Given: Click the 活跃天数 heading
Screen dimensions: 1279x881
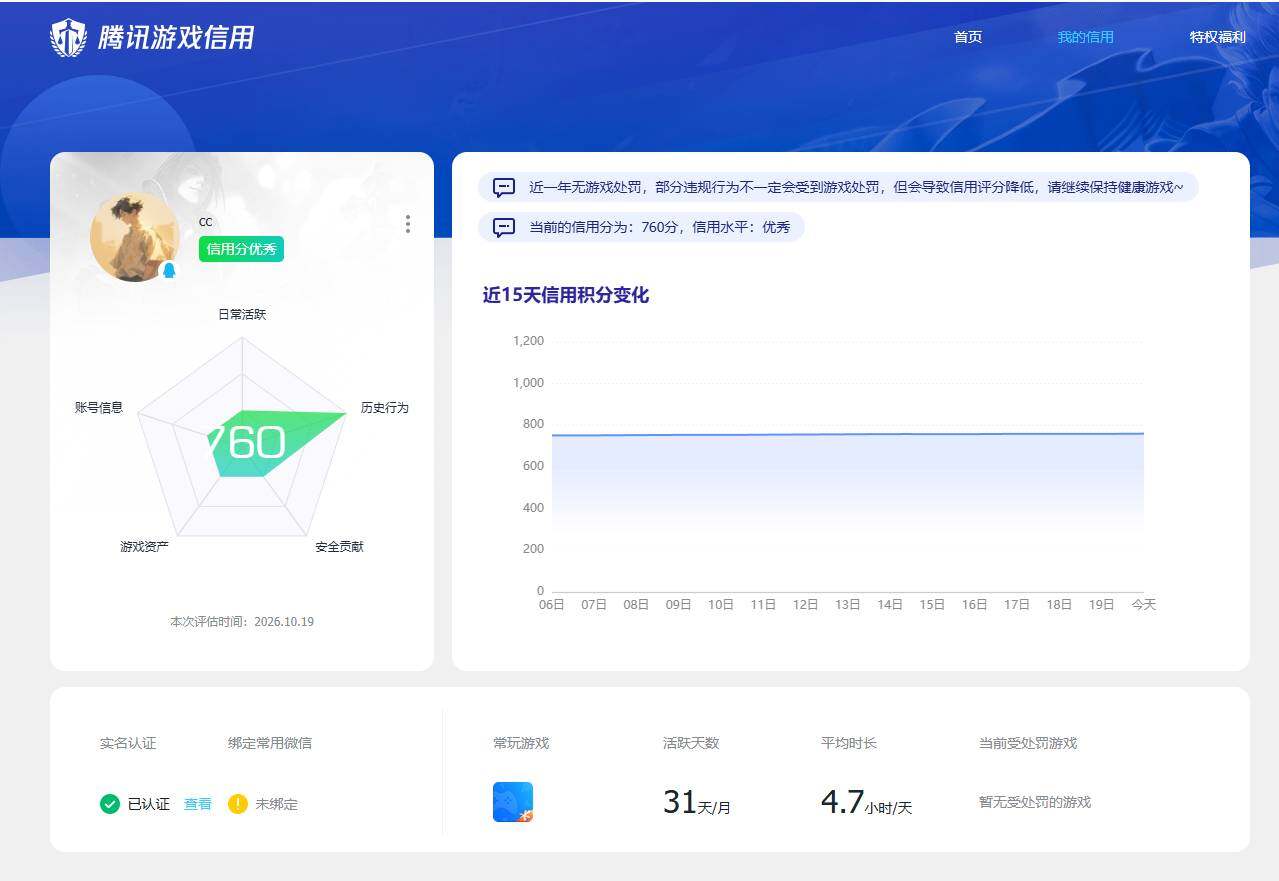Looking at the screenshot, I should pos(691,743).
